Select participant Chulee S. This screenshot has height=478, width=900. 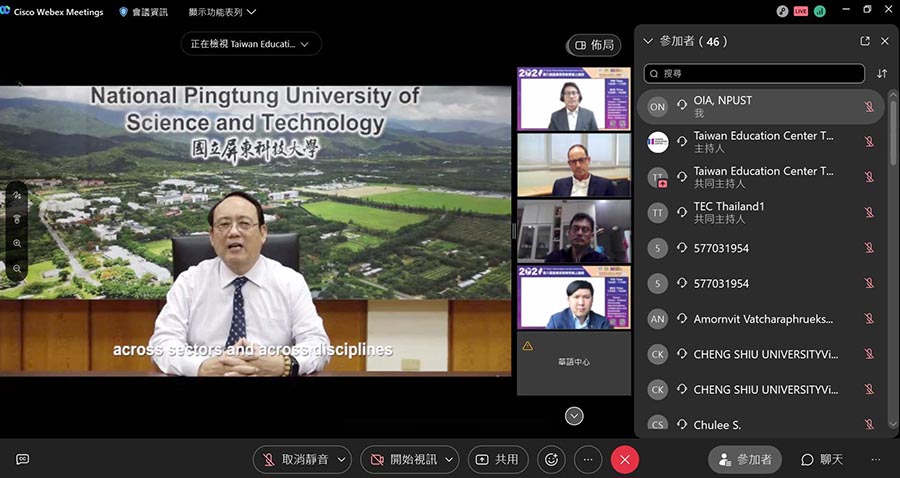pyautogui.click(x=761, y=423)
